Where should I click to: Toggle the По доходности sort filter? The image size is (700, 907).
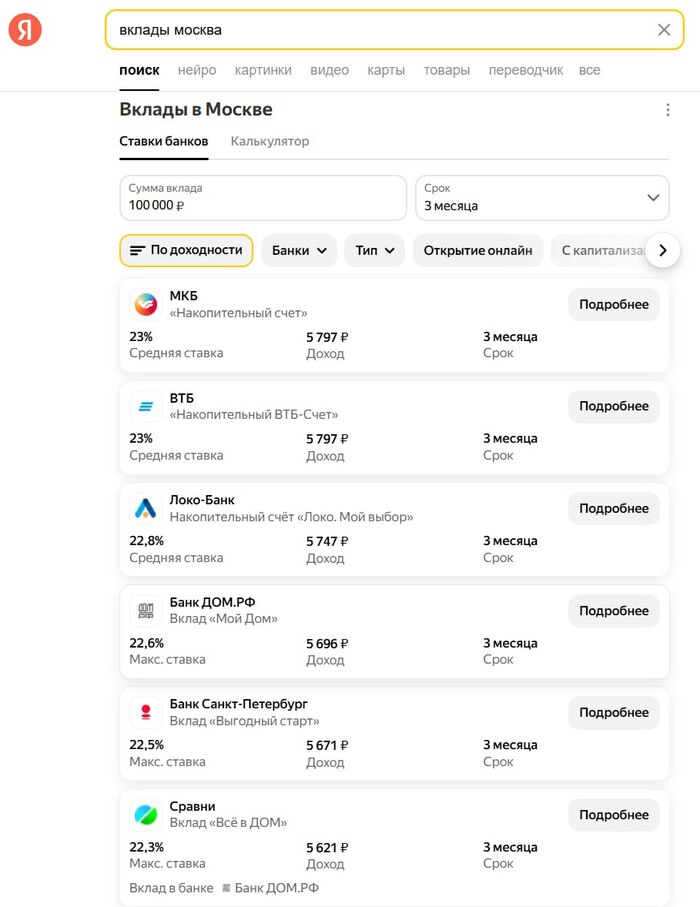186,250
